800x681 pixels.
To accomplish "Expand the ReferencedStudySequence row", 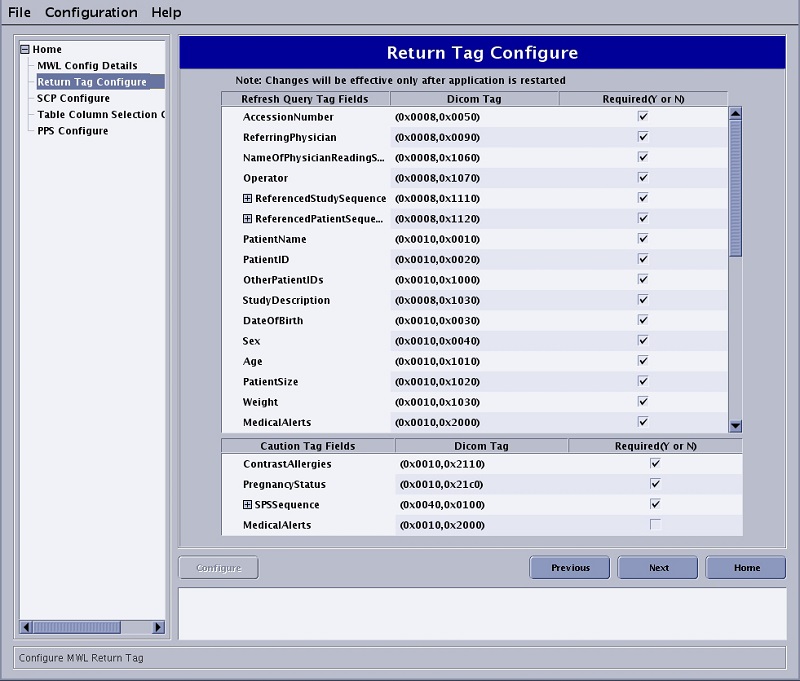I will (248, 199).
